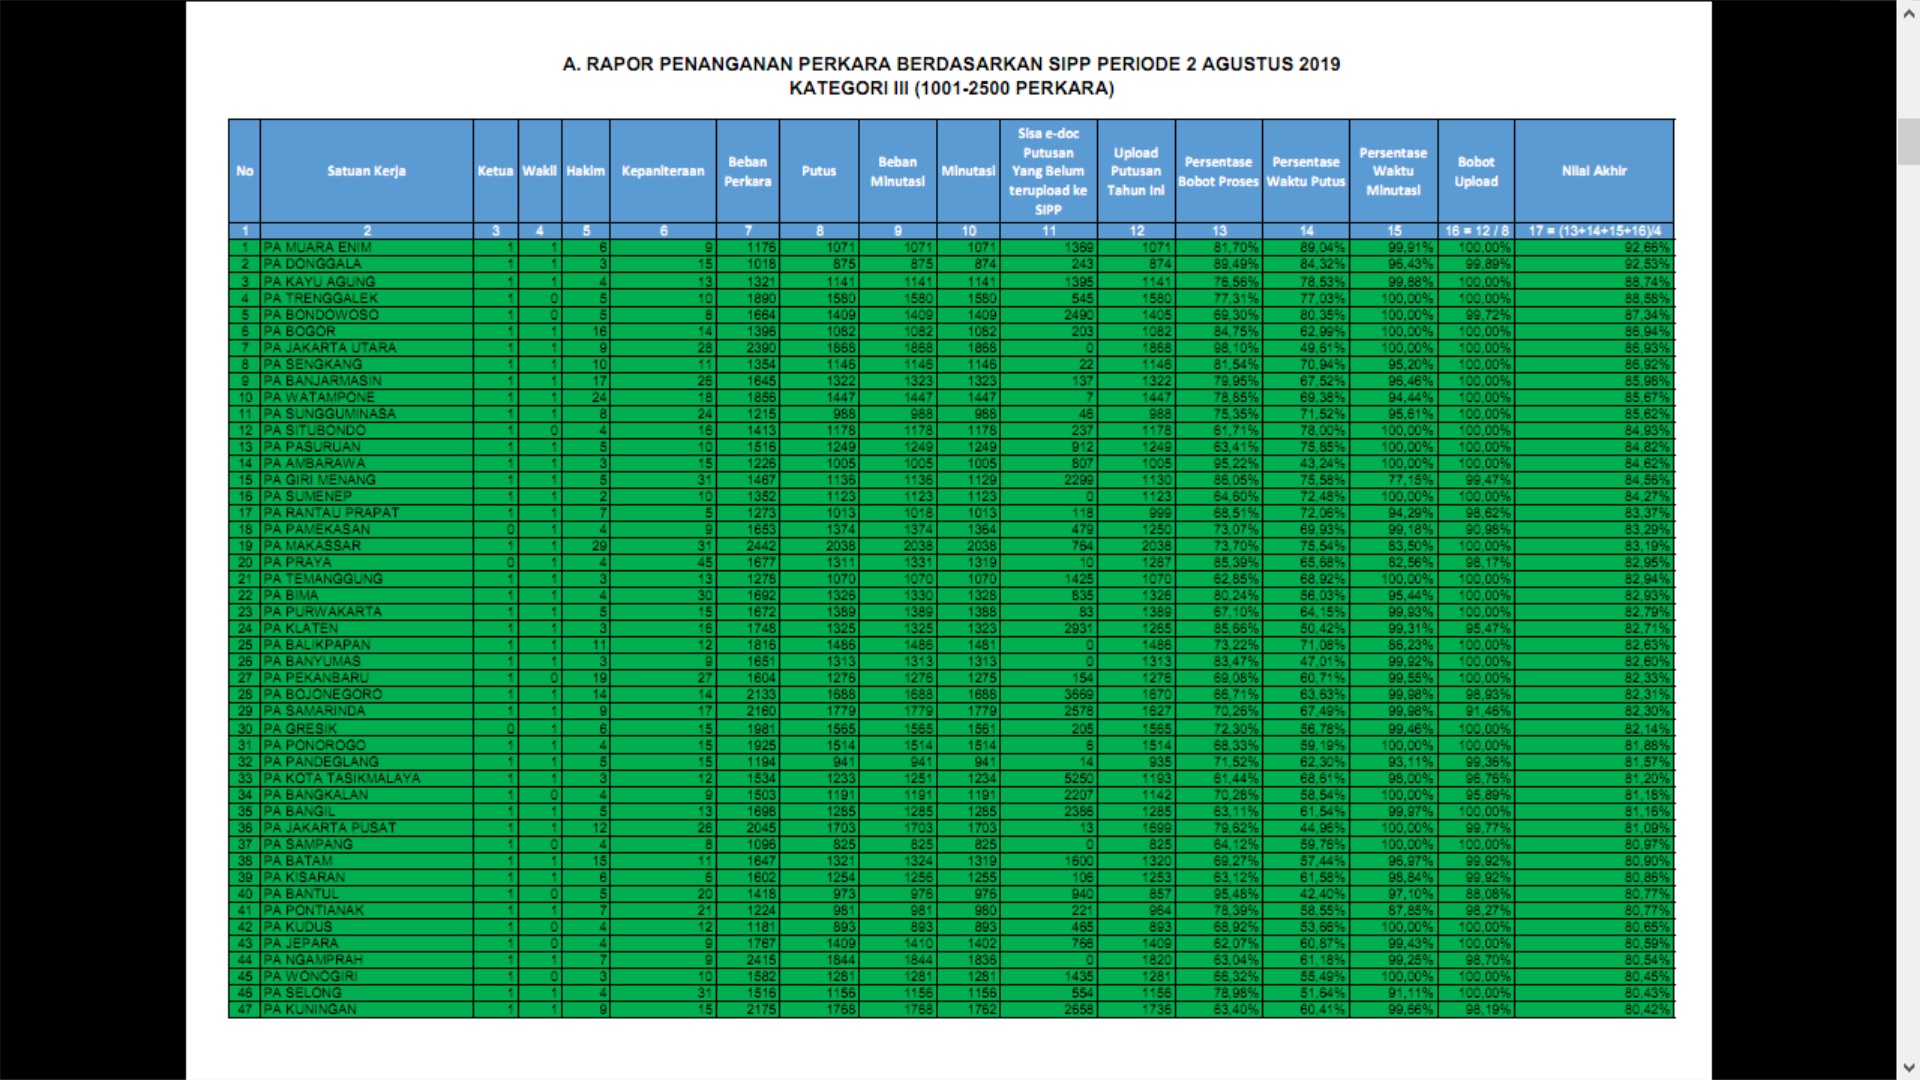Select the PA MUARA ENIM row name
This screenshot has width=1920, height=1080.
[318, 247]
